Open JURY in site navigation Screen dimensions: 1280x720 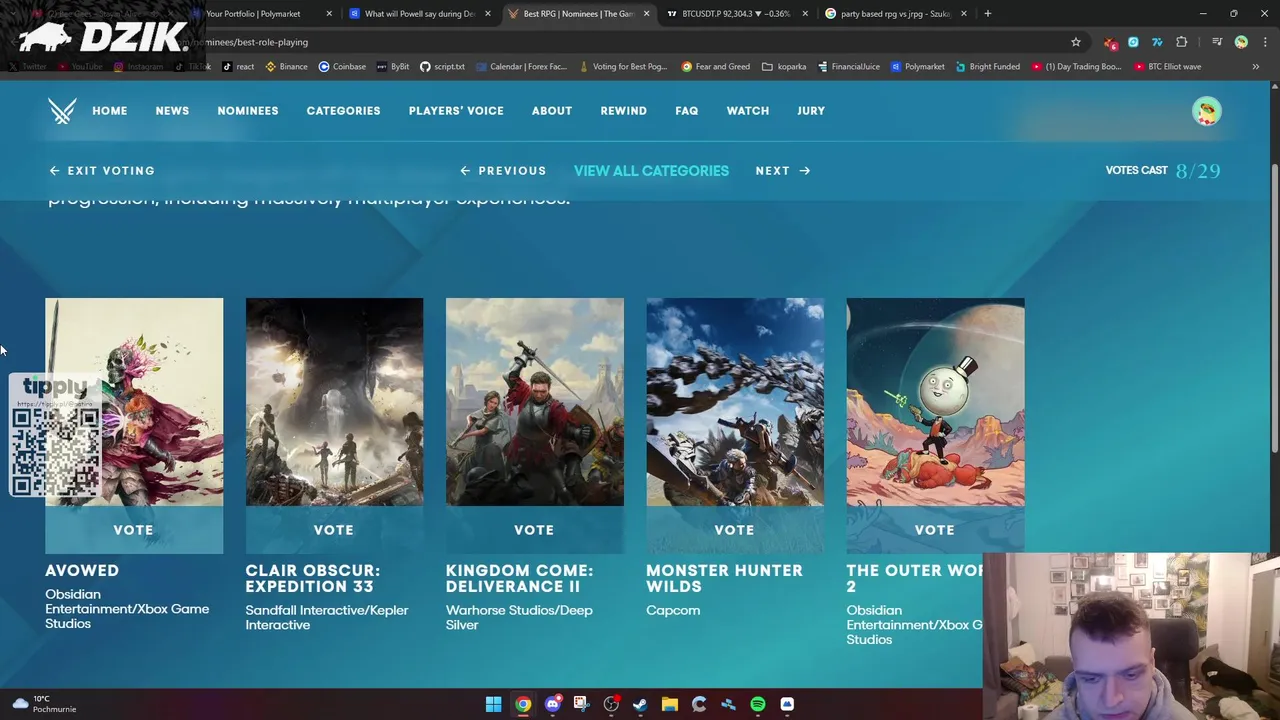pyautogui.click(x=811, y=111)
